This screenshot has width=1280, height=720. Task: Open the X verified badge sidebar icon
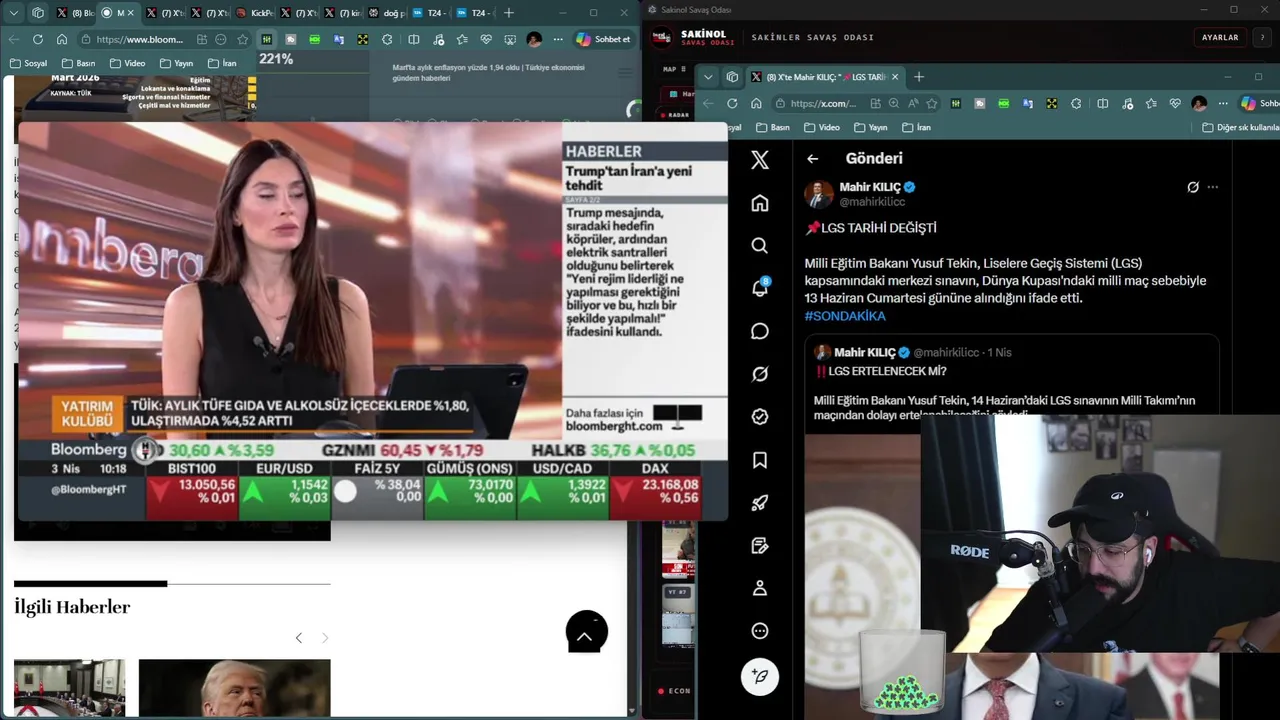[760, 417]
